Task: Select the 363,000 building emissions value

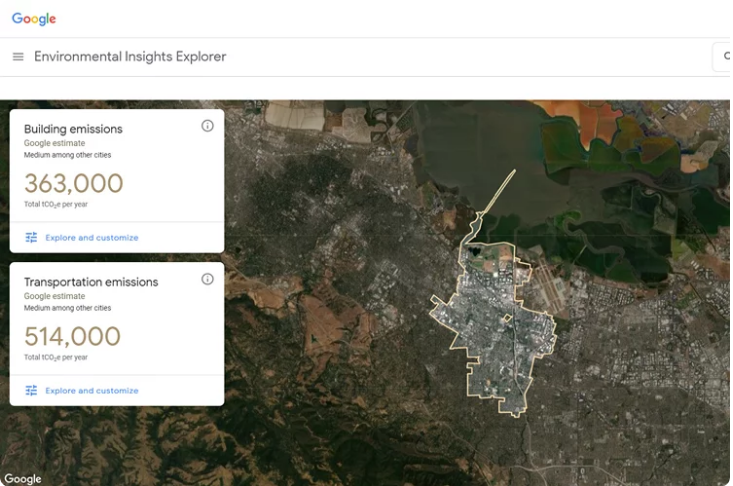Action: pos(73,183)
